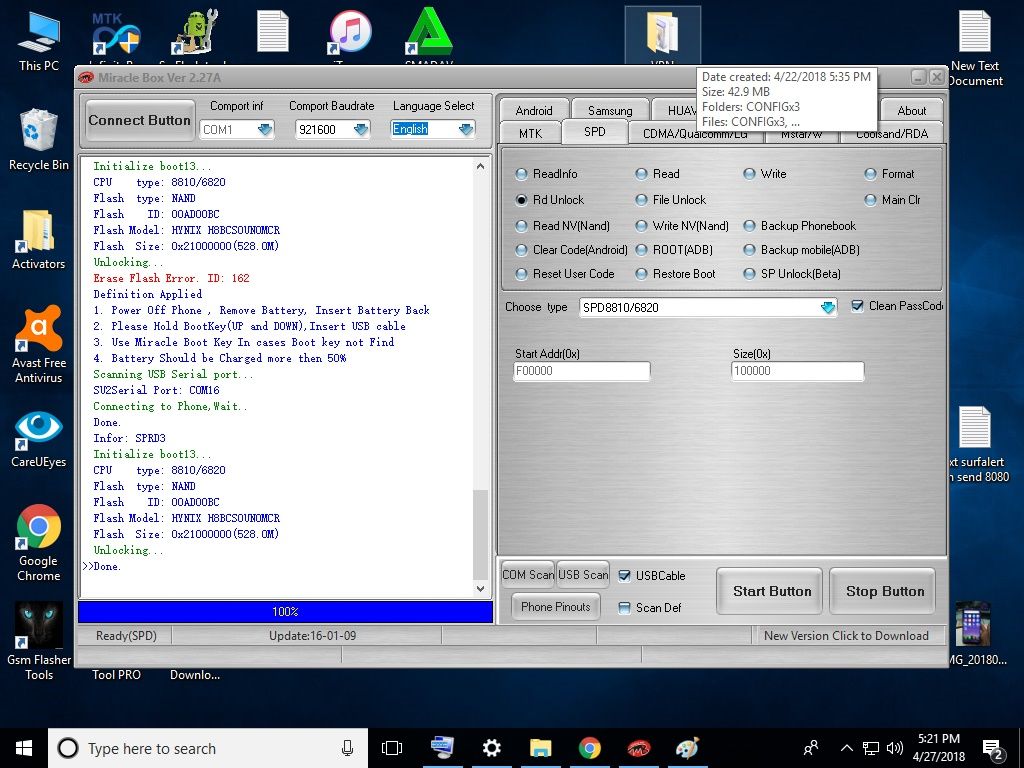Open the Windows Start menu
Viewport: 1024px width, 768px height.
pyautogui.click(x=24, y=748)
